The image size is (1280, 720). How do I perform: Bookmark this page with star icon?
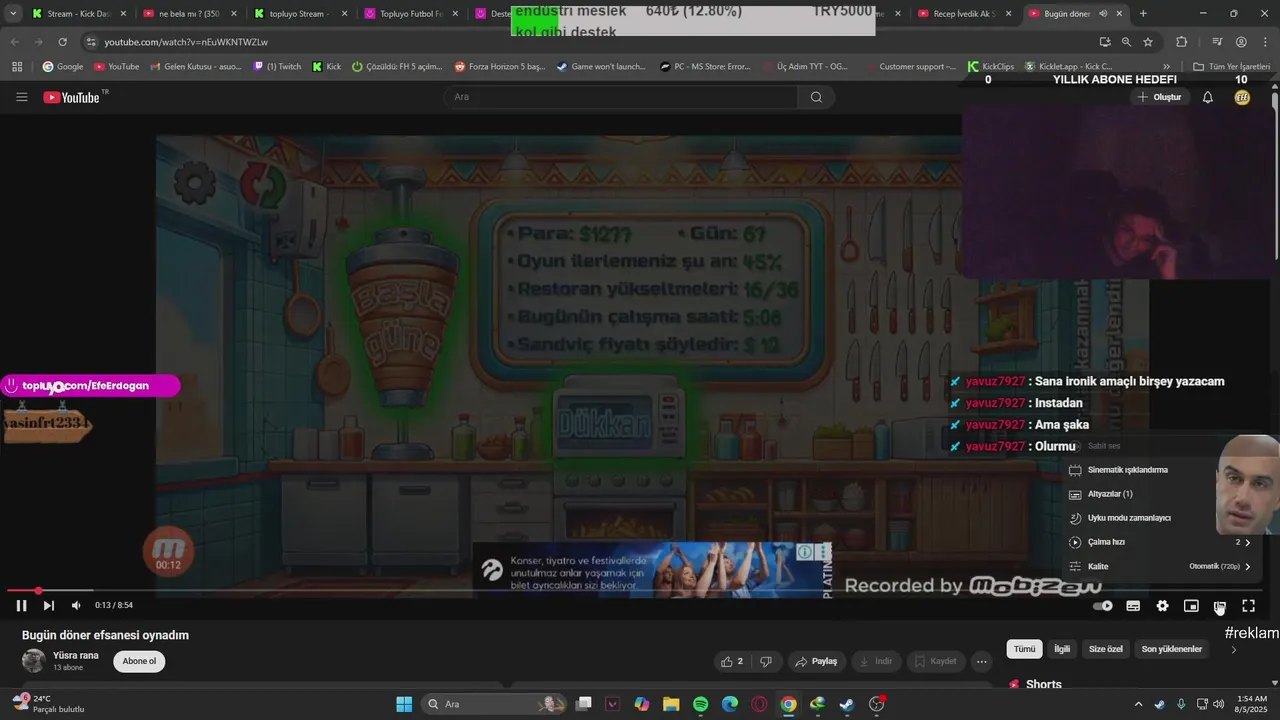(1148, 42)
